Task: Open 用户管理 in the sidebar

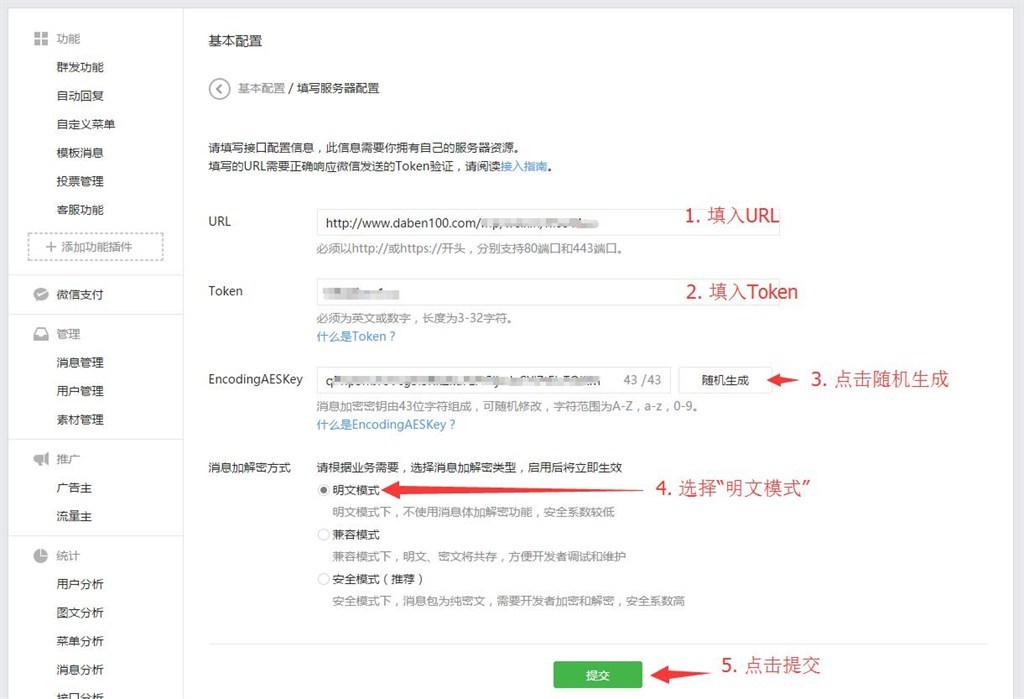Action: (80, 391)
